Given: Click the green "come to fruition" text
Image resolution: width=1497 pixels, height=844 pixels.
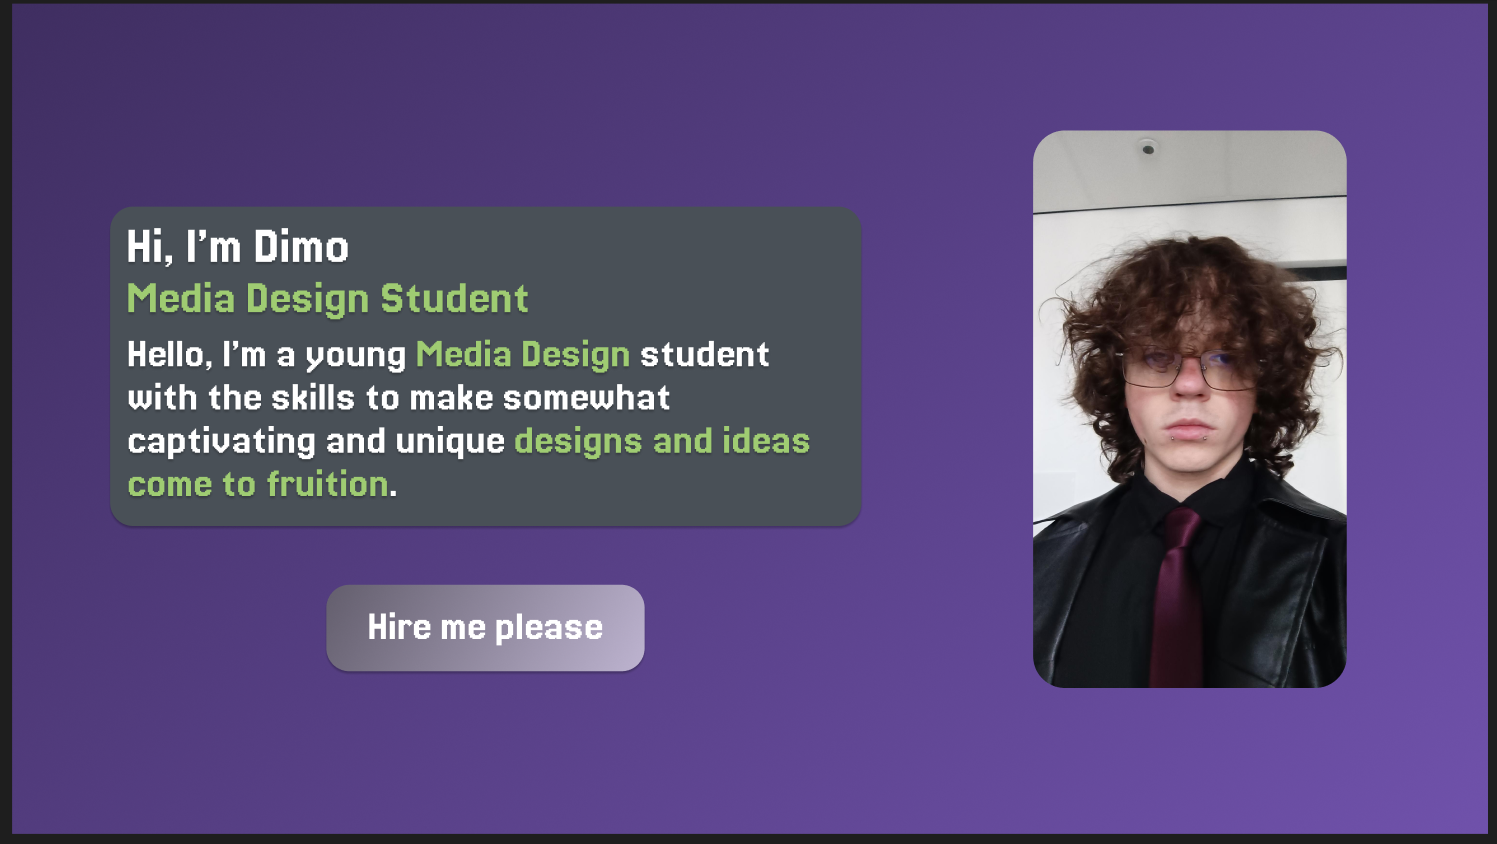Looking at the screenshot, I should [258, 484].
